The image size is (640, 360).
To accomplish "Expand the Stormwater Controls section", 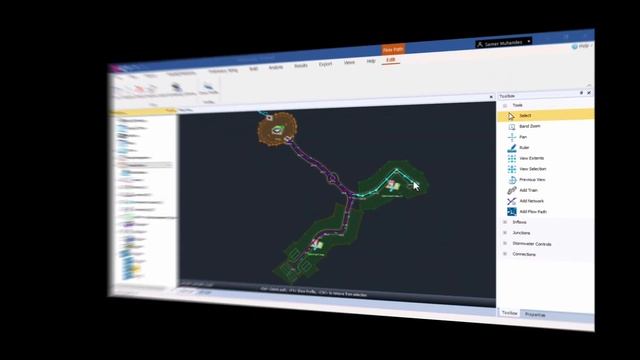I will tap(505, 243).
